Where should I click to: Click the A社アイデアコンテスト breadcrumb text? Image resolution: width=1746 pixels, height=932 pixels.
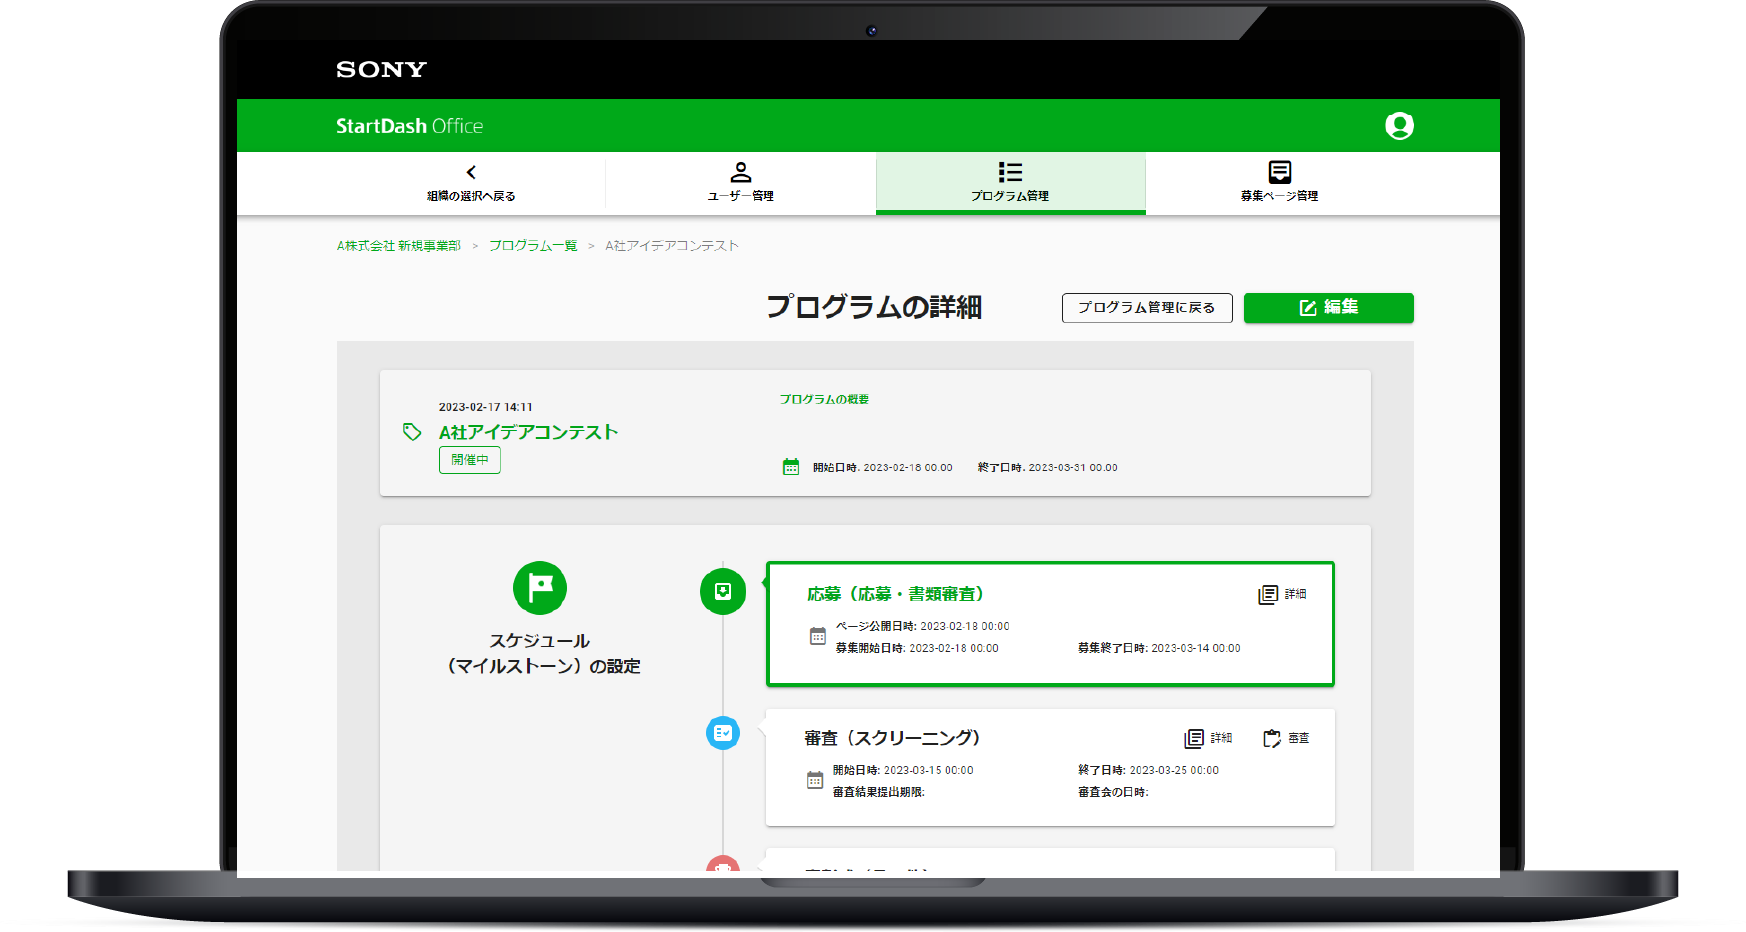[672, 246]
